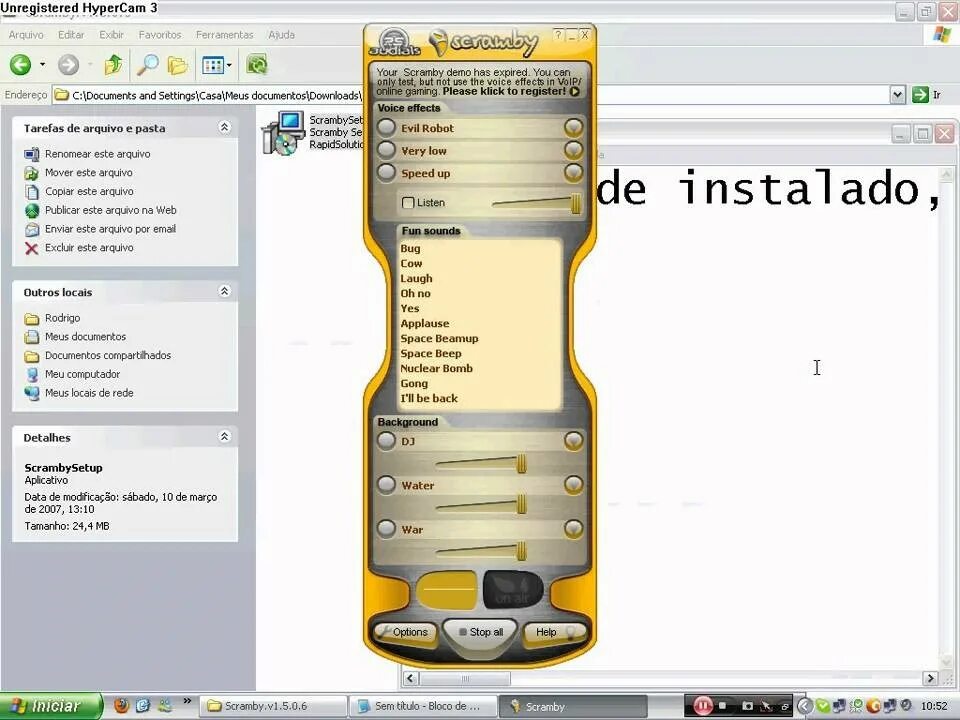Screen dimensions: 960x720
Task: Click the Scramby Options button
Action: 404,632
